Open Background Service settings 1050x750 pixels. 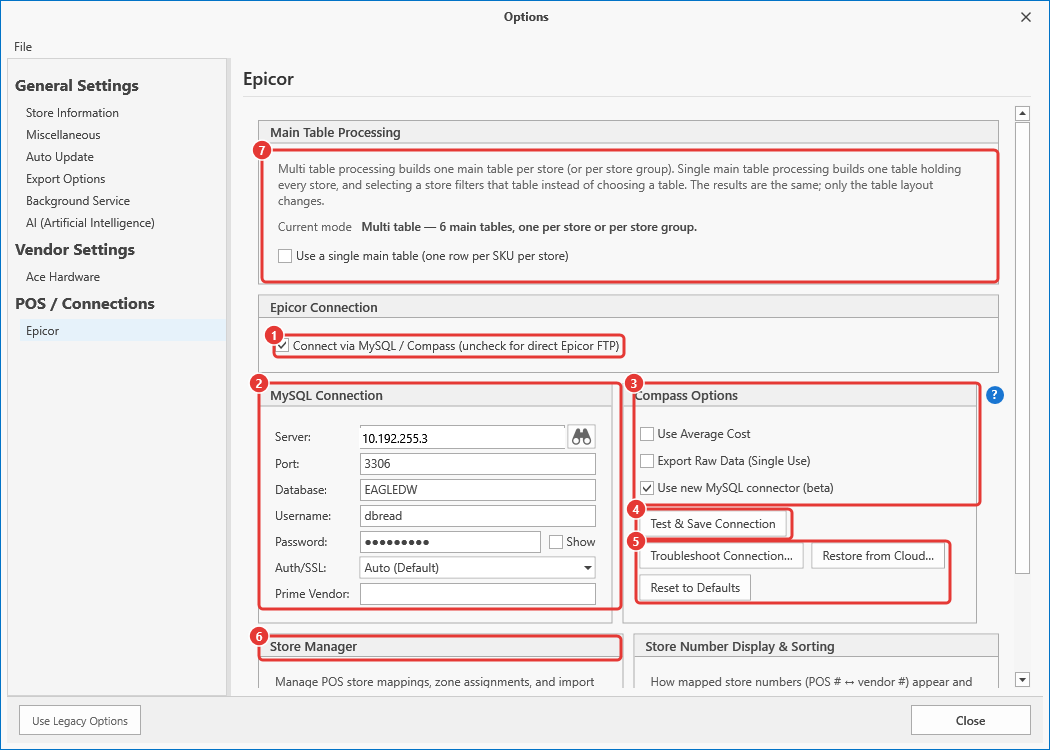click(78, 201)
